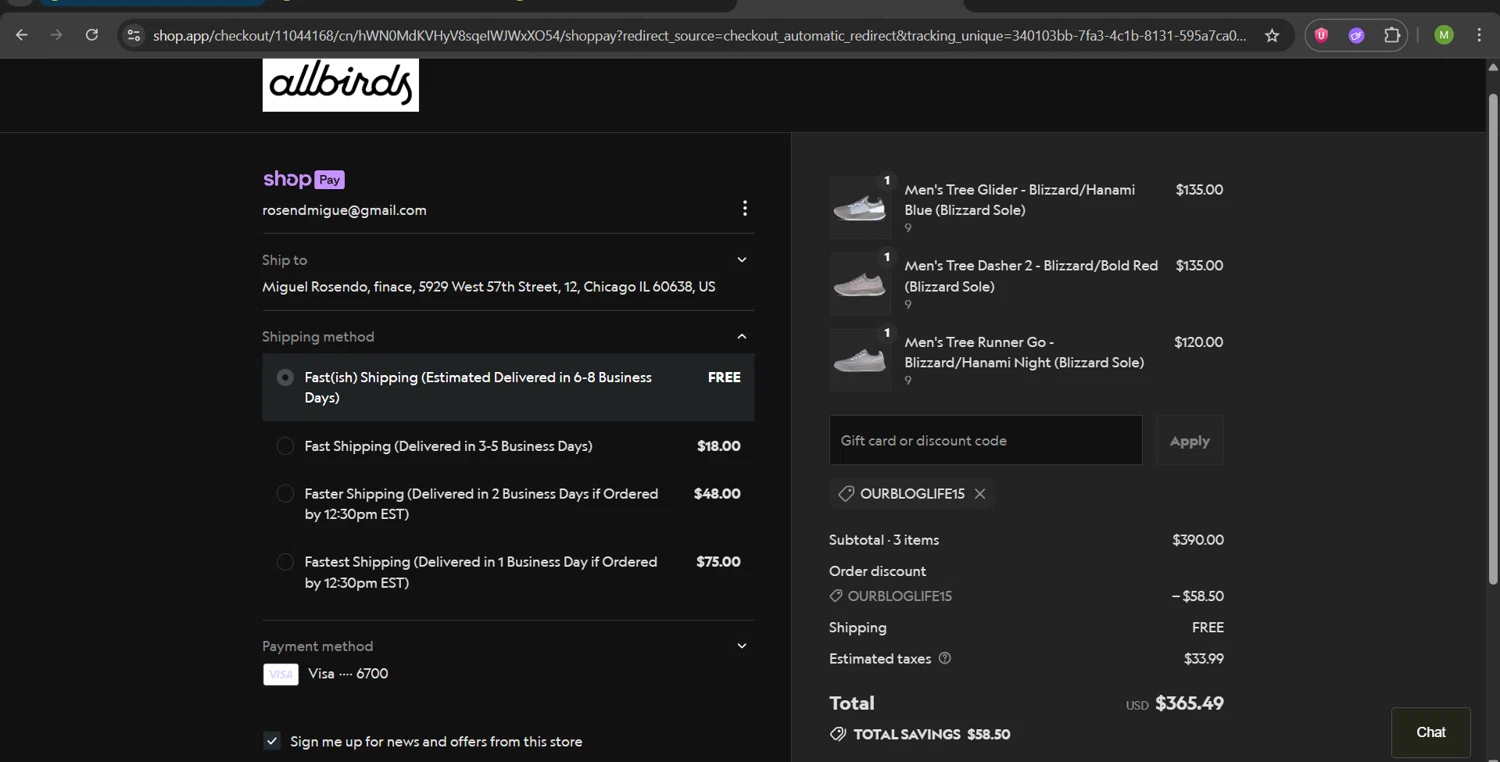Click the Shop Pay logo
1500x762 pixels.
coord(304,179)
